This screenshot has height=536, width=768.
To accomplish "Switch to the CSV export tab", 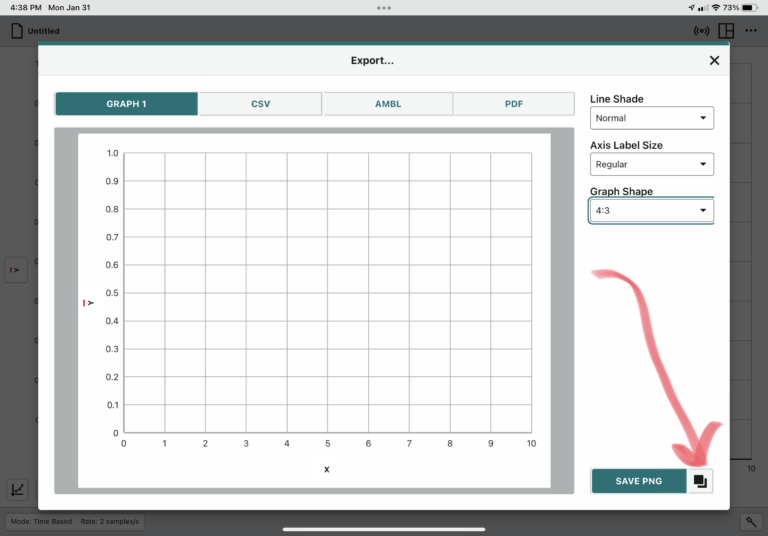I will (261, 104).
